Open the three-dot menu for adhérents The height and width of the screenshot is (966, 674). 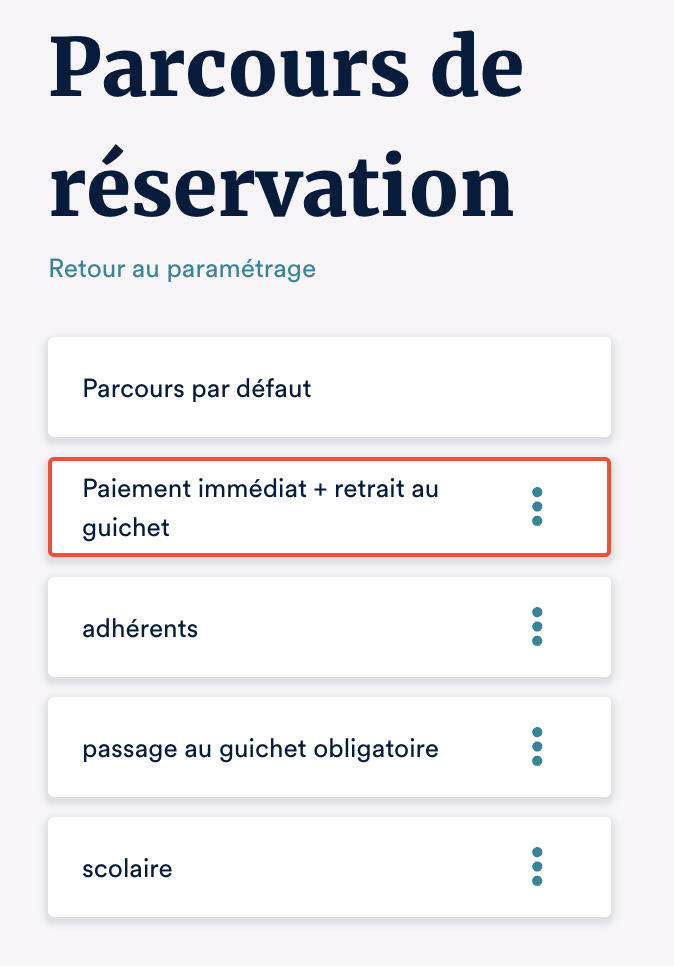click(537, 627)
